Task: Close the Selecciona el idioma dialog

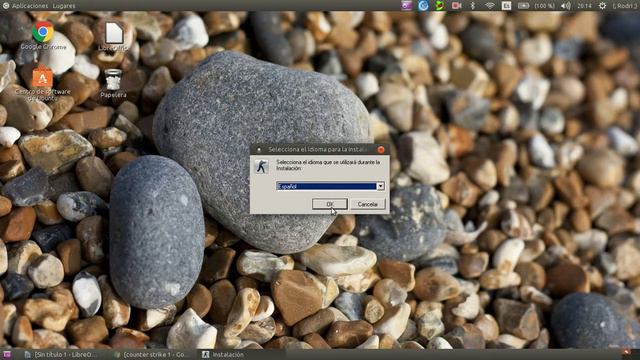Action: click(x=381, y=149)
